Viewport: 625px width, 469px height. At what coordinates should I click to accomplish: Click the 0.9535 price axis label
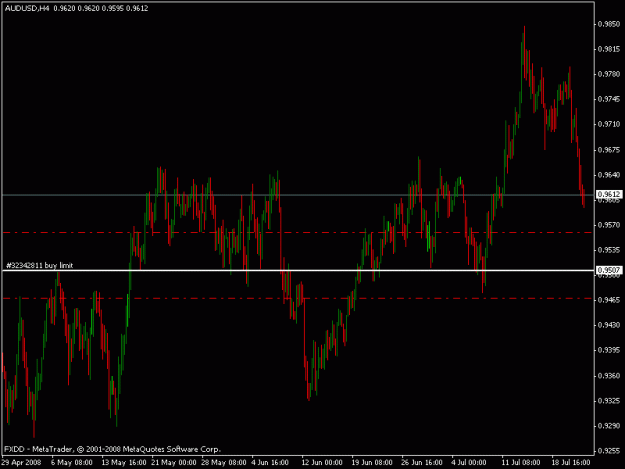click(609, 250)
